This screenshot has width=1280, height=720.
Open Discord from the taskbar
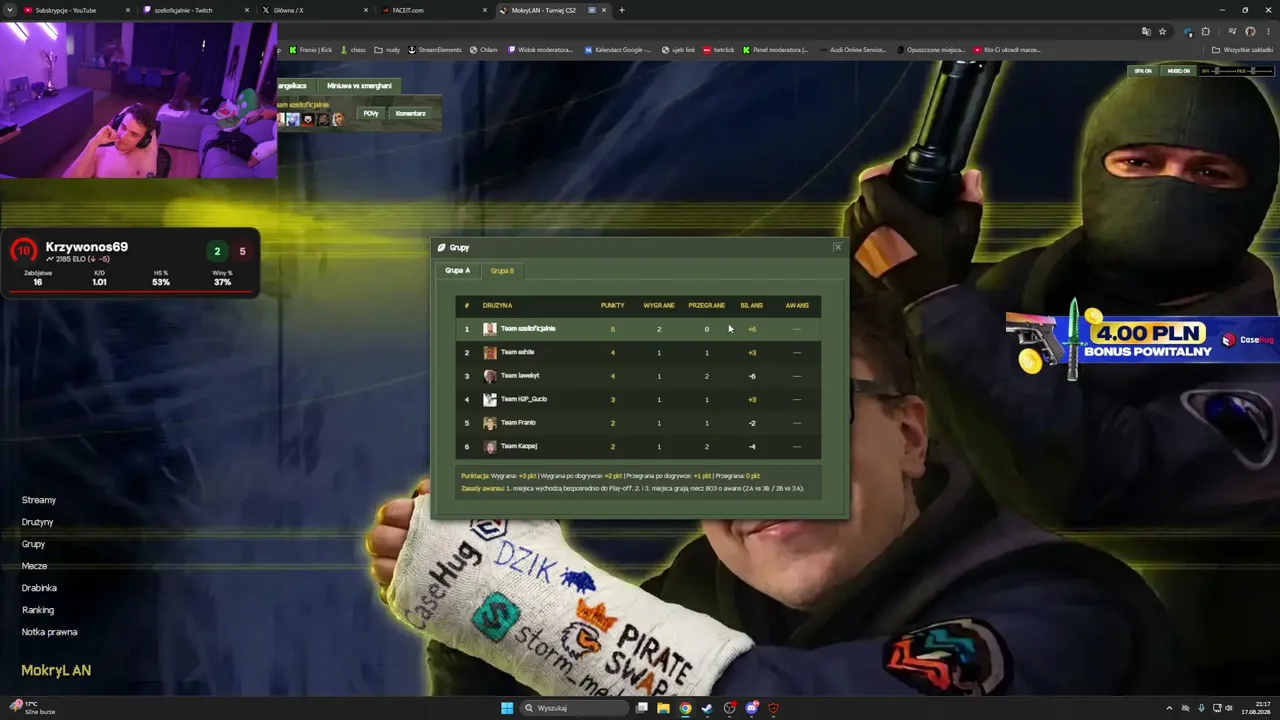click(752, 708)
